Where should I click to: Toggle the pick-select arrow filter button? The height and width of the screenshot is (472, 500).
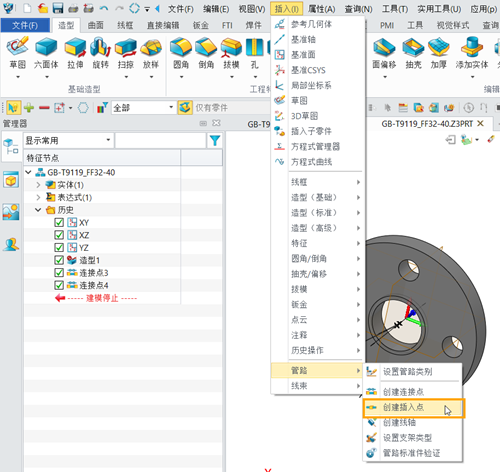pos(13,108)
